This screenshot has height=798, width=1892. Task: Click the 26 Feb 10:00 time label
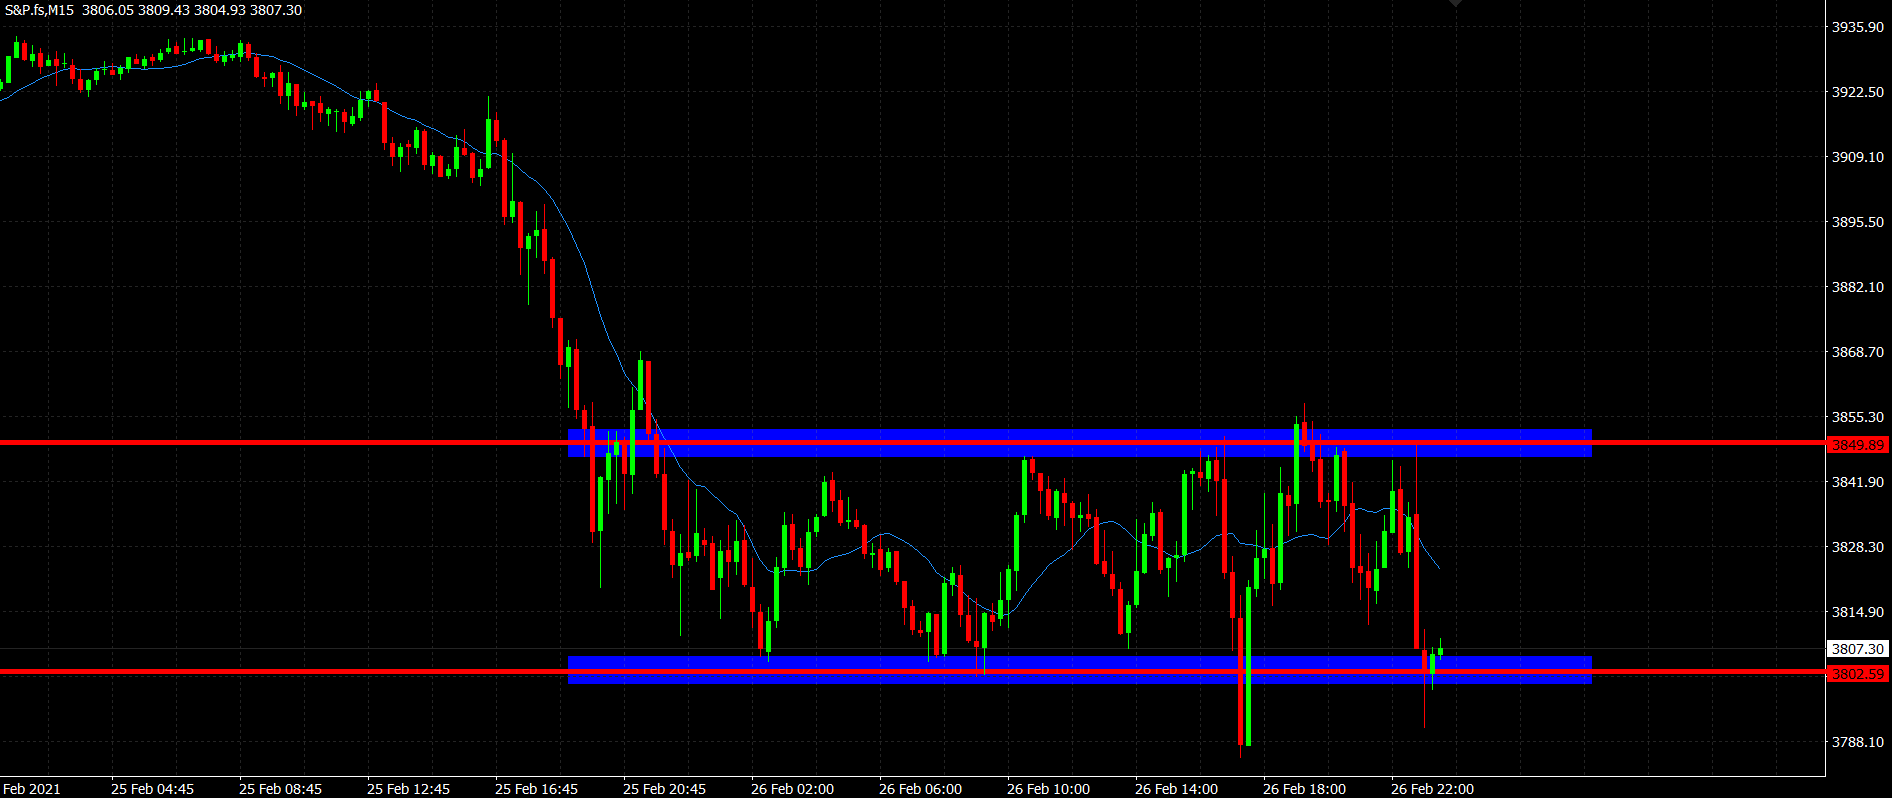(x=1048, y=789)
